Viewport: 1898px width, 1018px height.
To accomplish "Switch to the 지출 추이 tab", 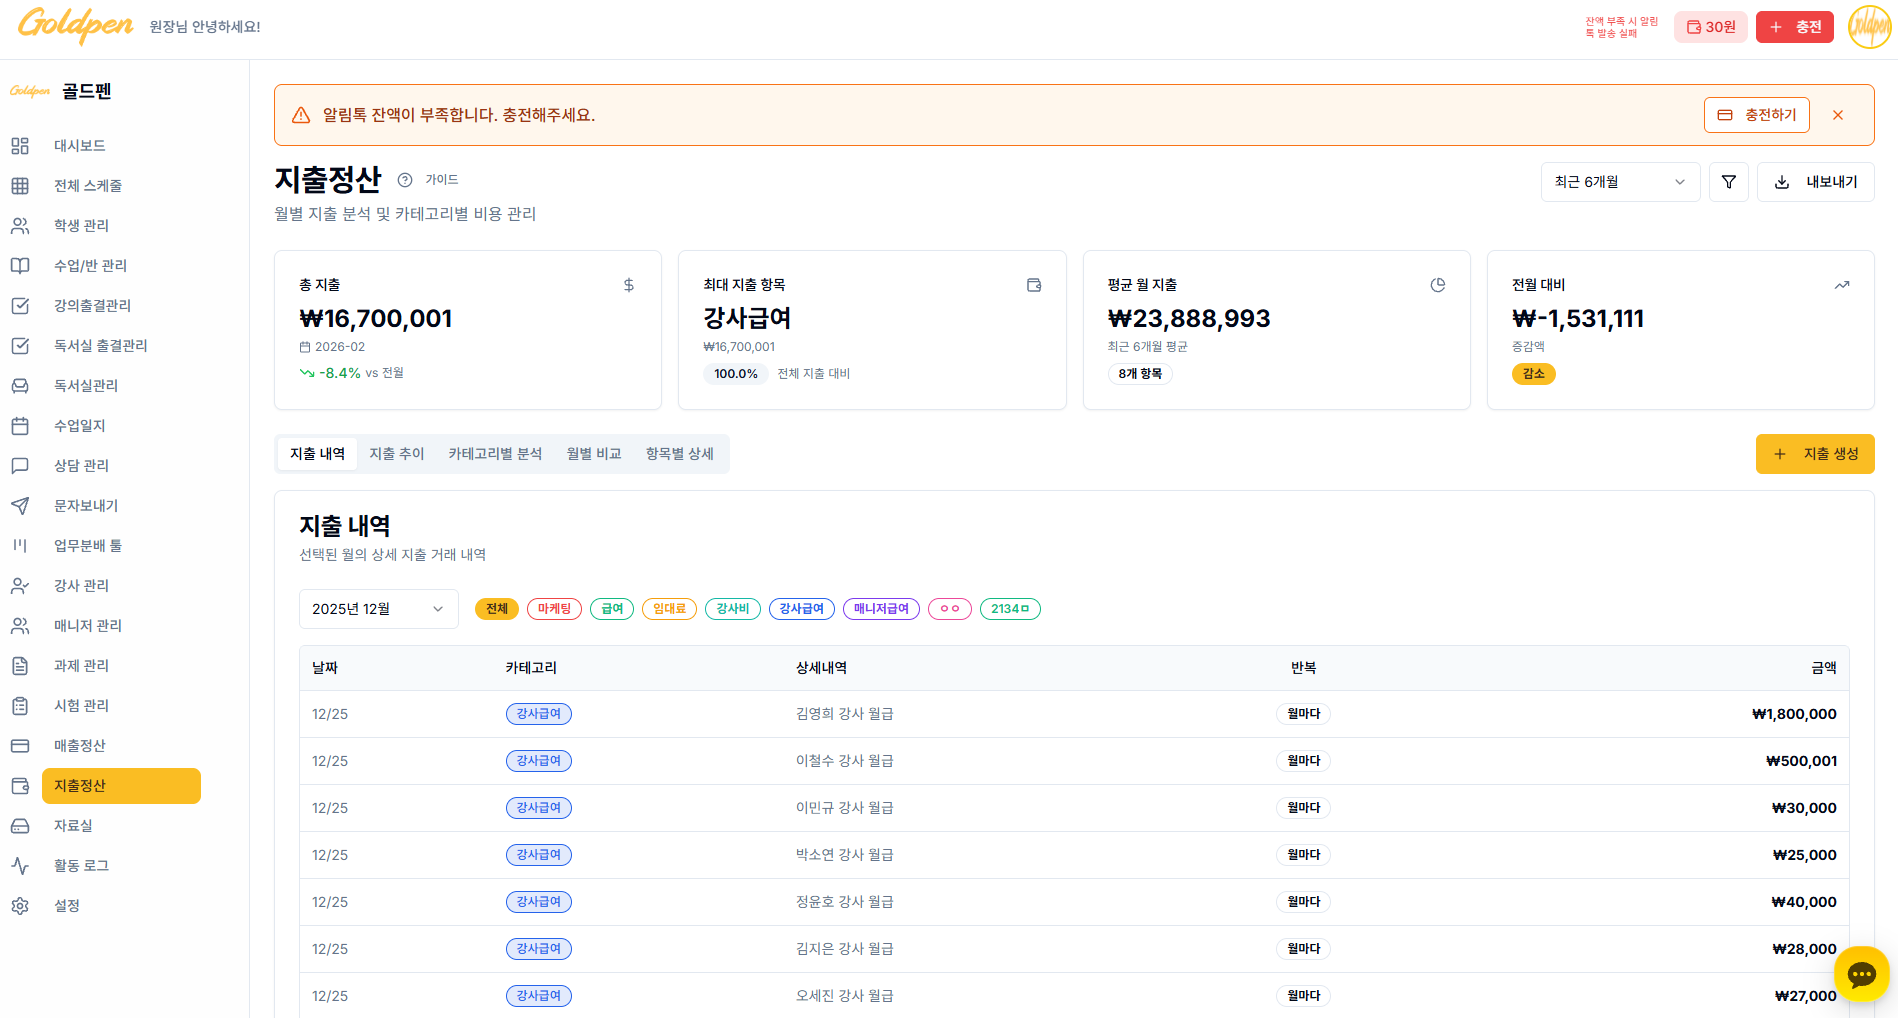I will point(397,454).
